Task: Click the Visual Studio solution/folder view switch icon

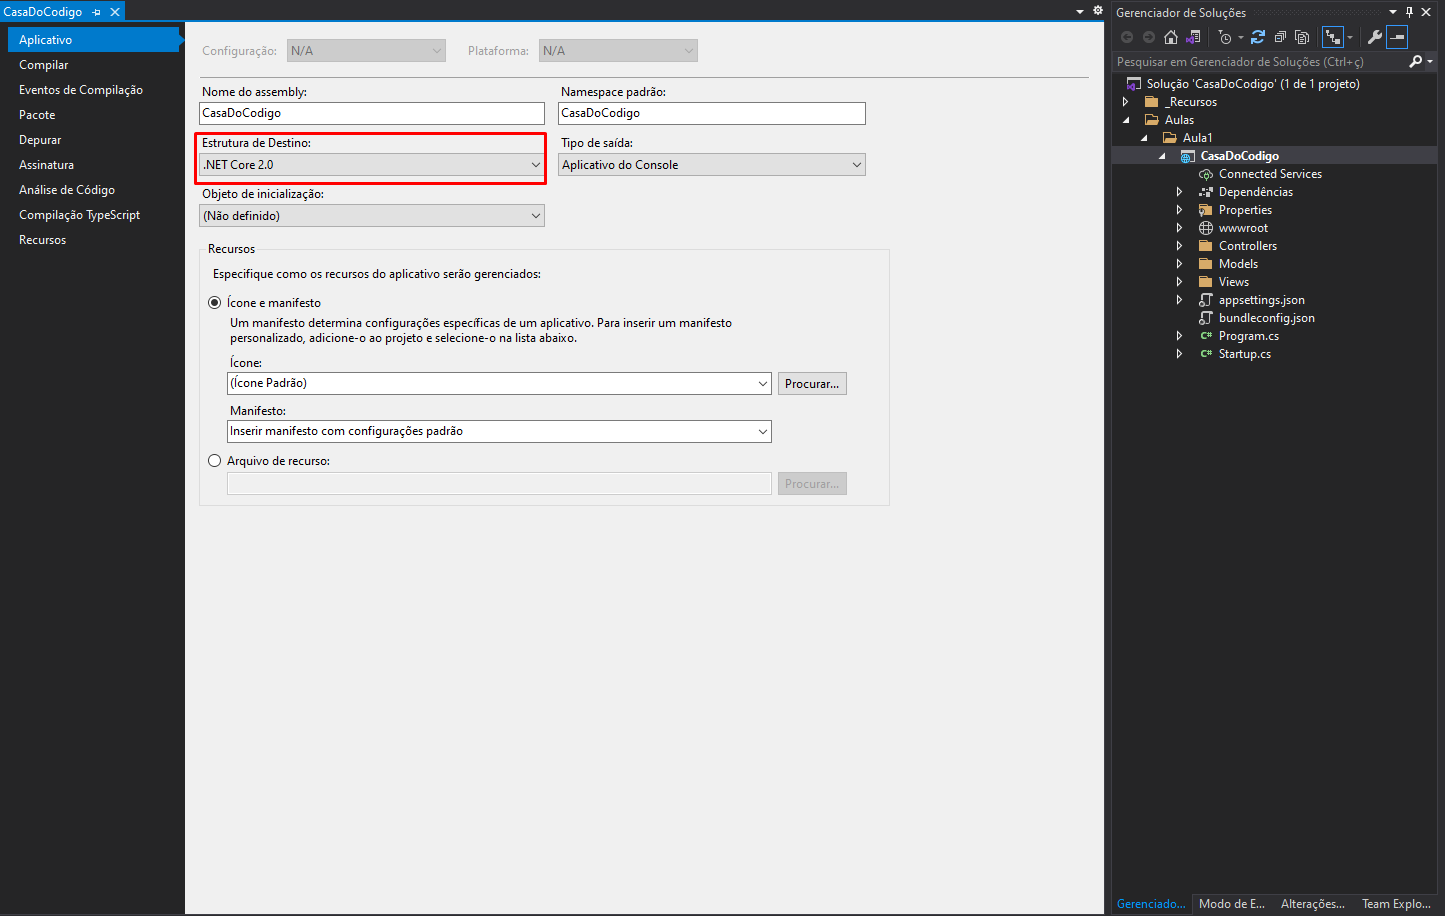Action: [x=1193, y=37]
